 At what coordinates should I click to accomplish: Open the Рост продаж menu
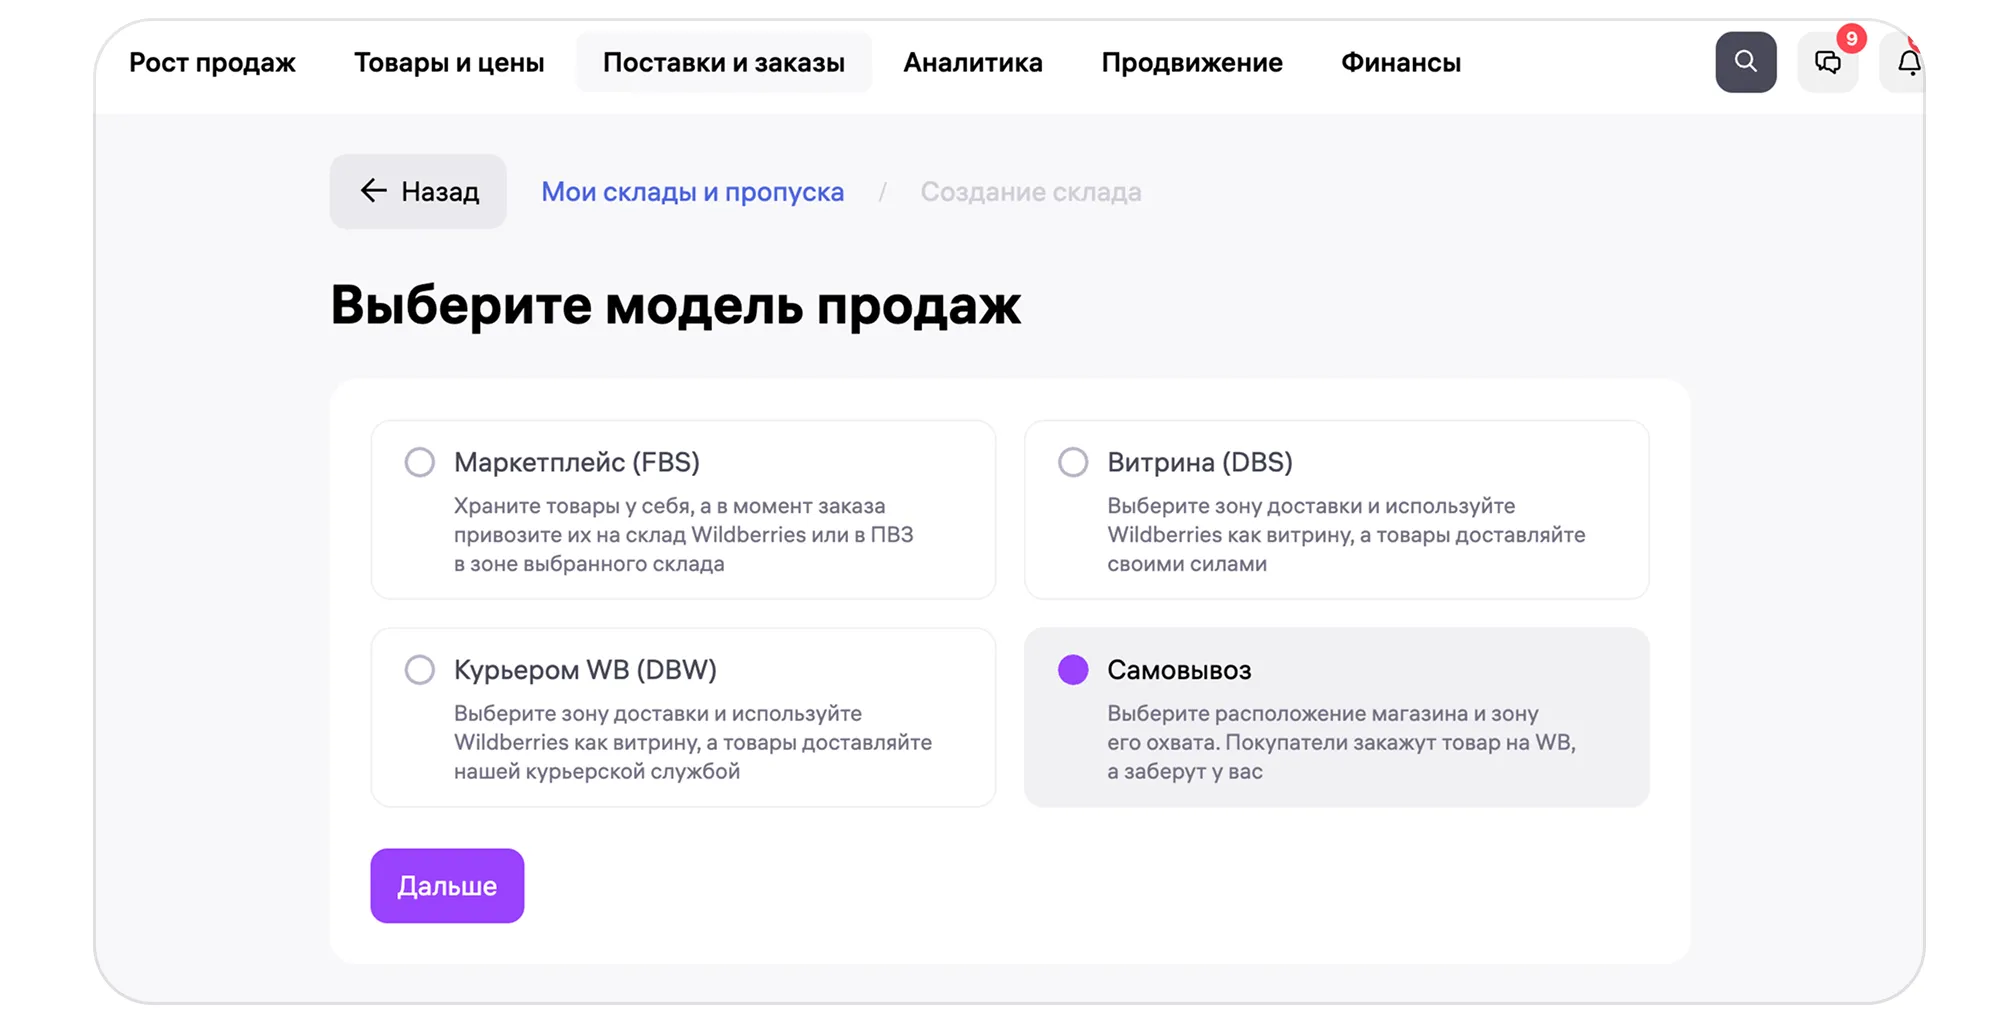212,63
